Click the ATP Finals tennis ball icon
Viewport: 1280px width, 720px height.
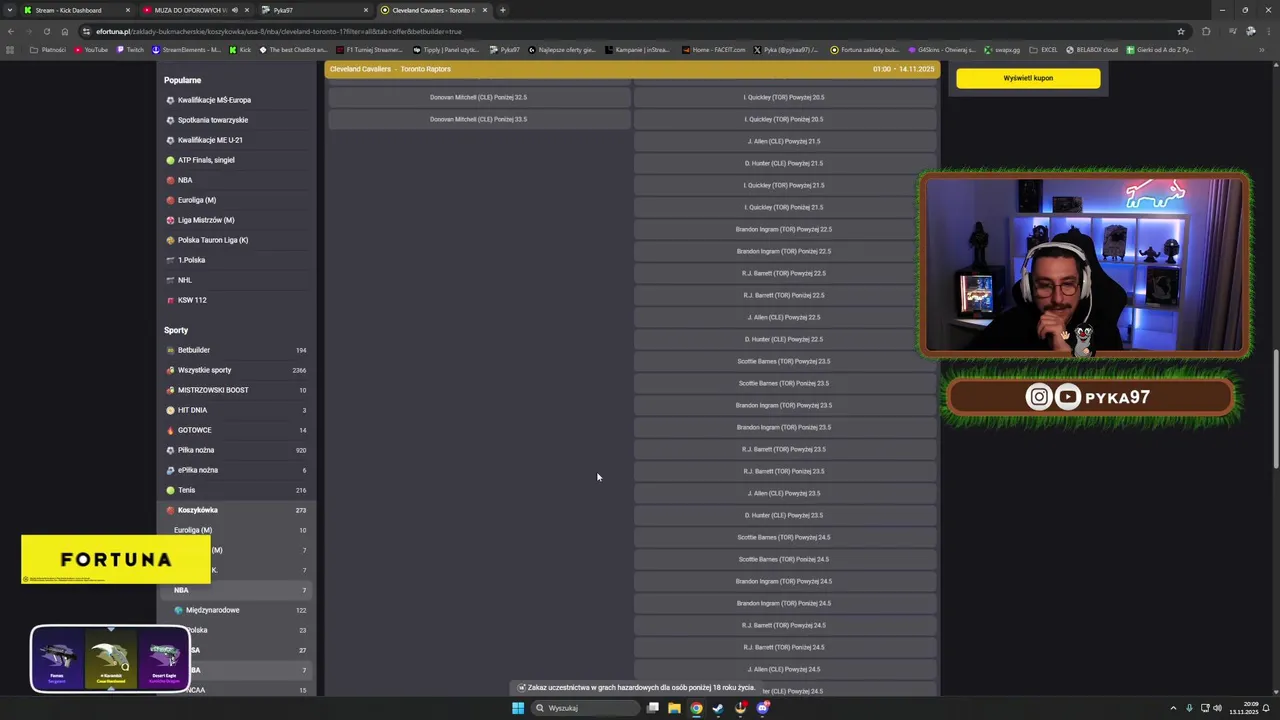click(x=170, y=160)
